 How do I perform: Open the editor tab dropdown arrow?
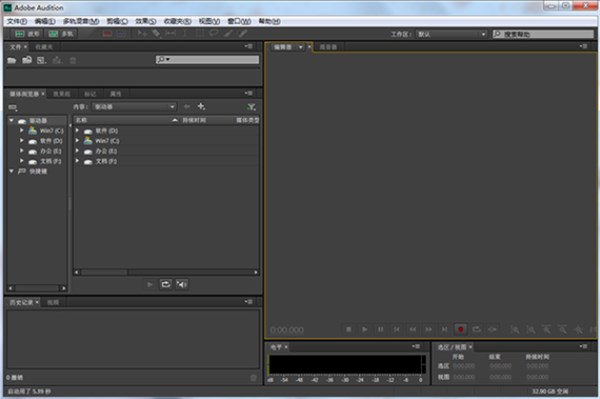tap(300, 47)
